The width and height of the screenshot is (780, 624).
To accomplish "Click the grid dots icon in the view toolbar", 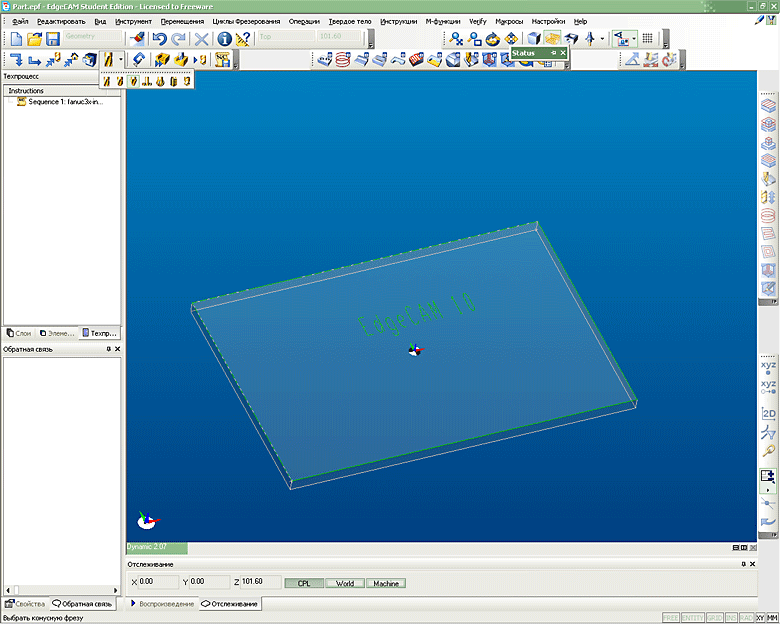I will (x=647, y=38).
